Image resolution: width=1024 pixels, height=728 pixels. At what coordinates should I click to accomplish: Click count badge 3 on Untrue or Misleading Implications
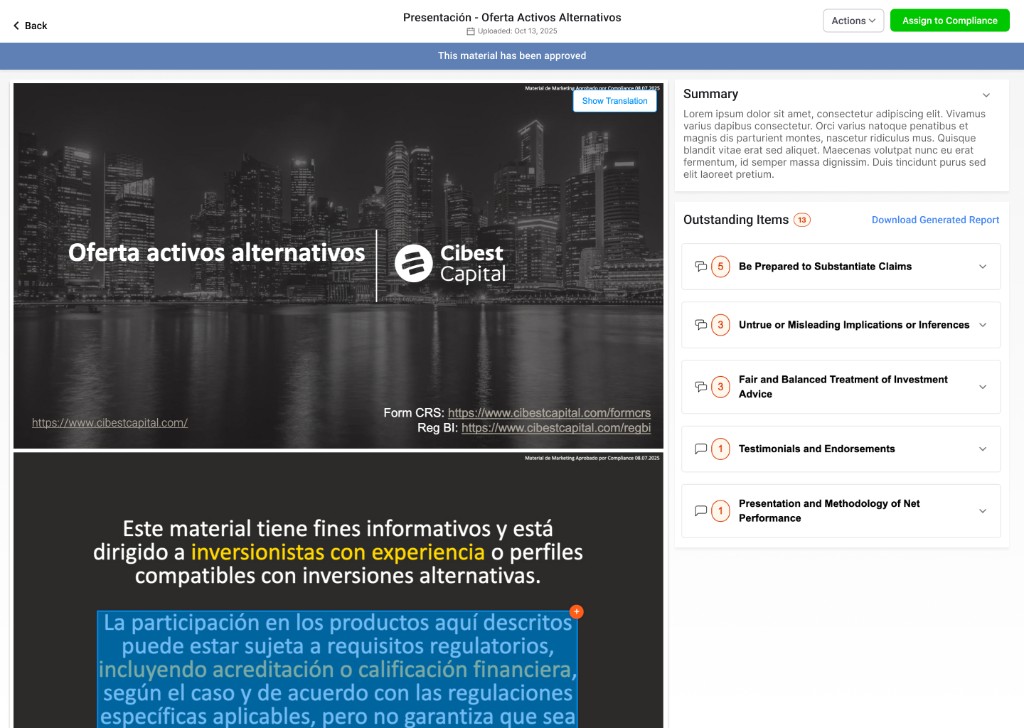[720, 325]
